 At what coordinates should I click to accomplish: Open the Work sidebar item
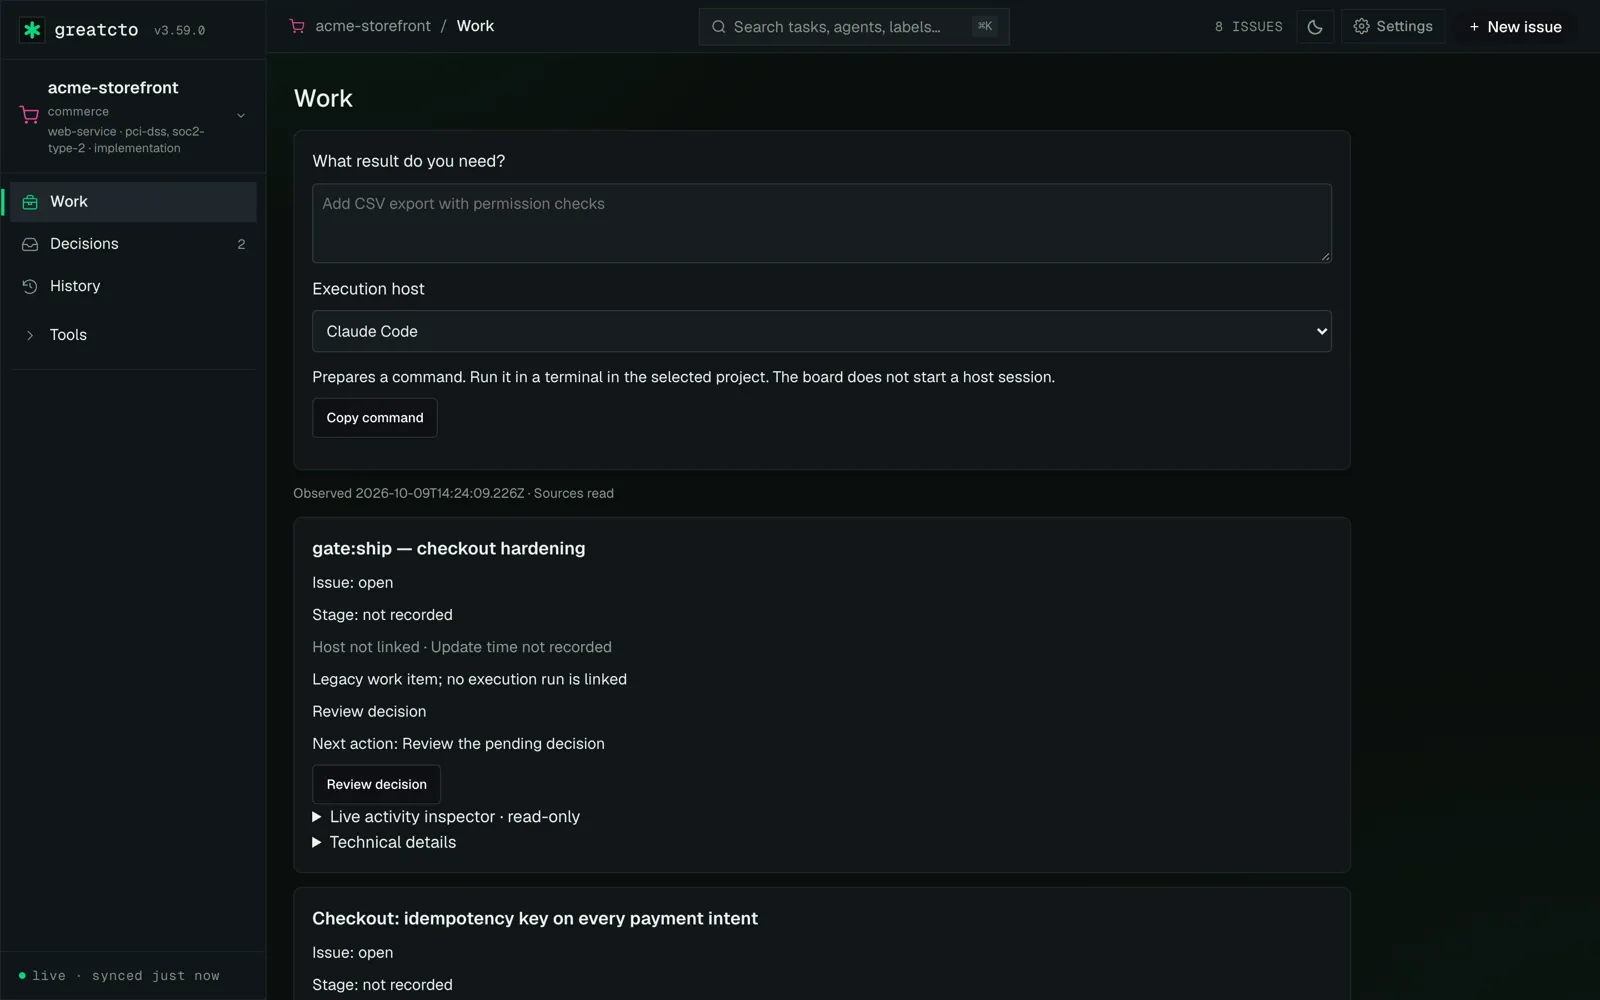[132, 202]
